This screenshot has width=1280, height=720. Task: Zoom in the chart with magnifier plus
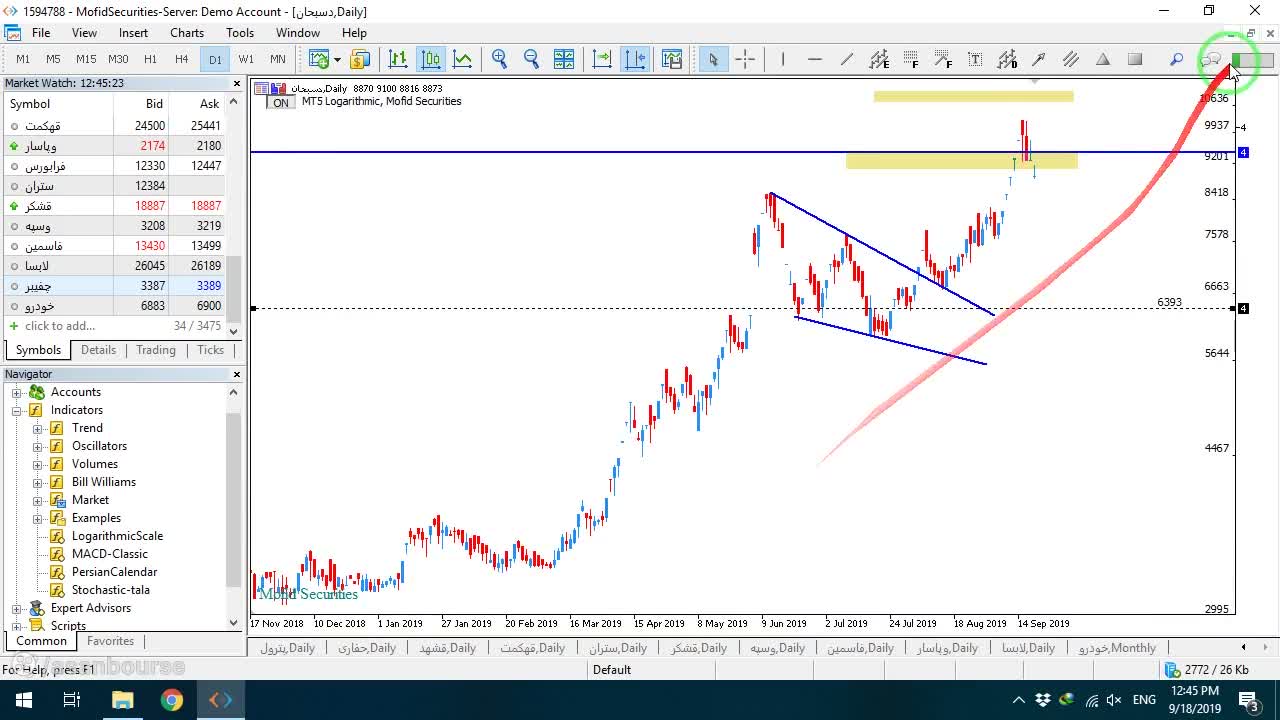(x=499, y=59)
